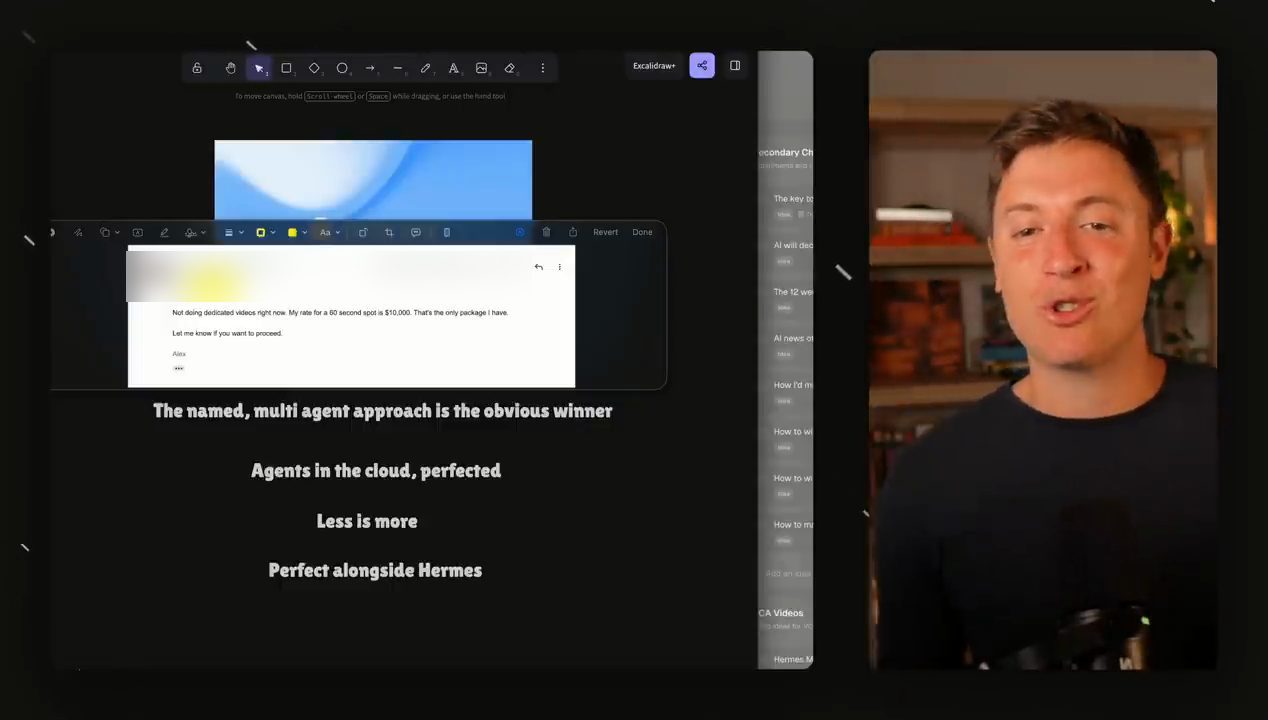Expand the border color dropdown
The image size is (1268, 720).
(265, 232)
